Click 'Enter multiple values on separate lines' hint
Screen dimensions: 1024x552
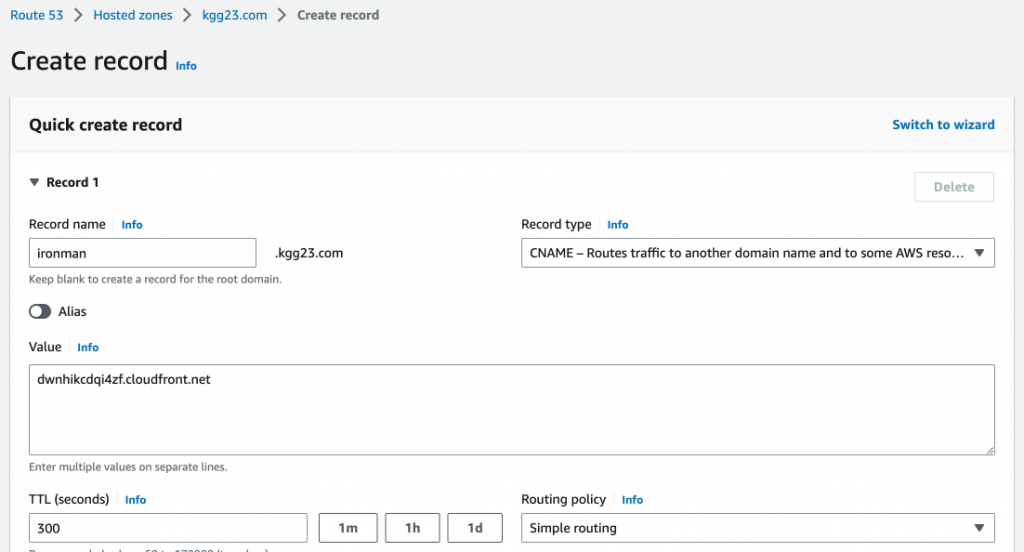coord(128,467)
